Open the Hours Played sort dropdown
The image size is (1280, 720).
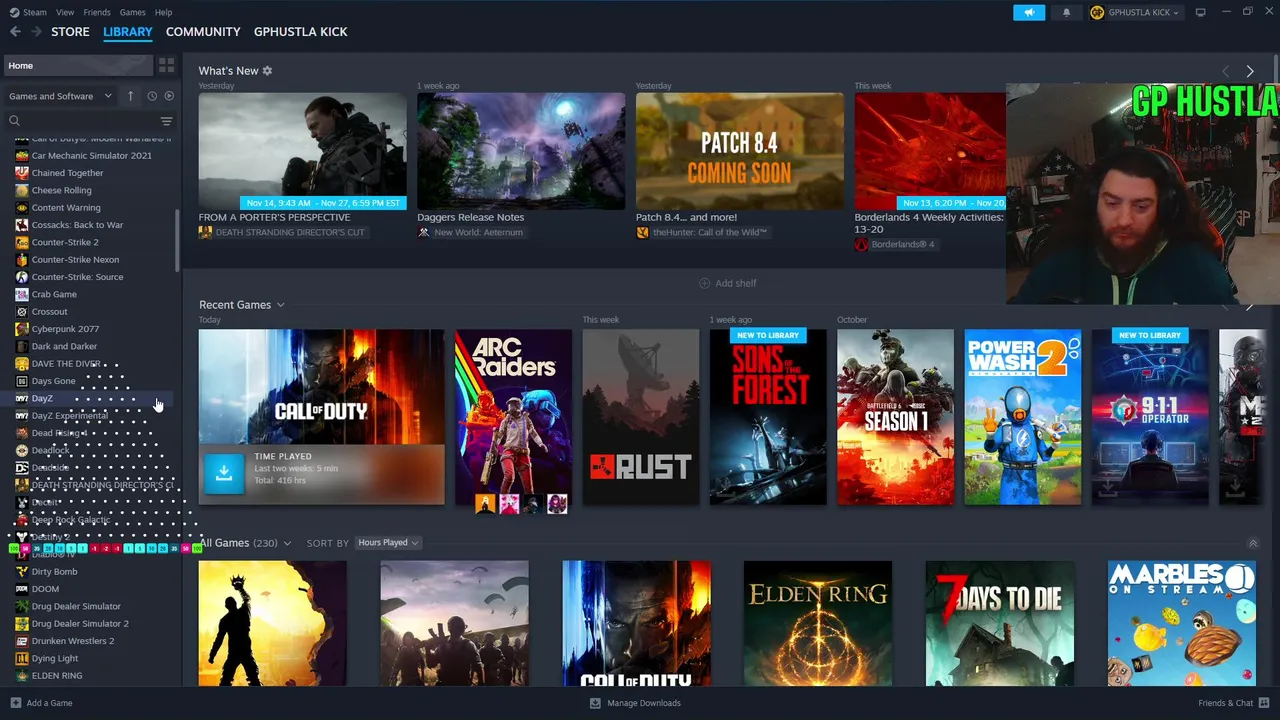(x=389, y=543)
